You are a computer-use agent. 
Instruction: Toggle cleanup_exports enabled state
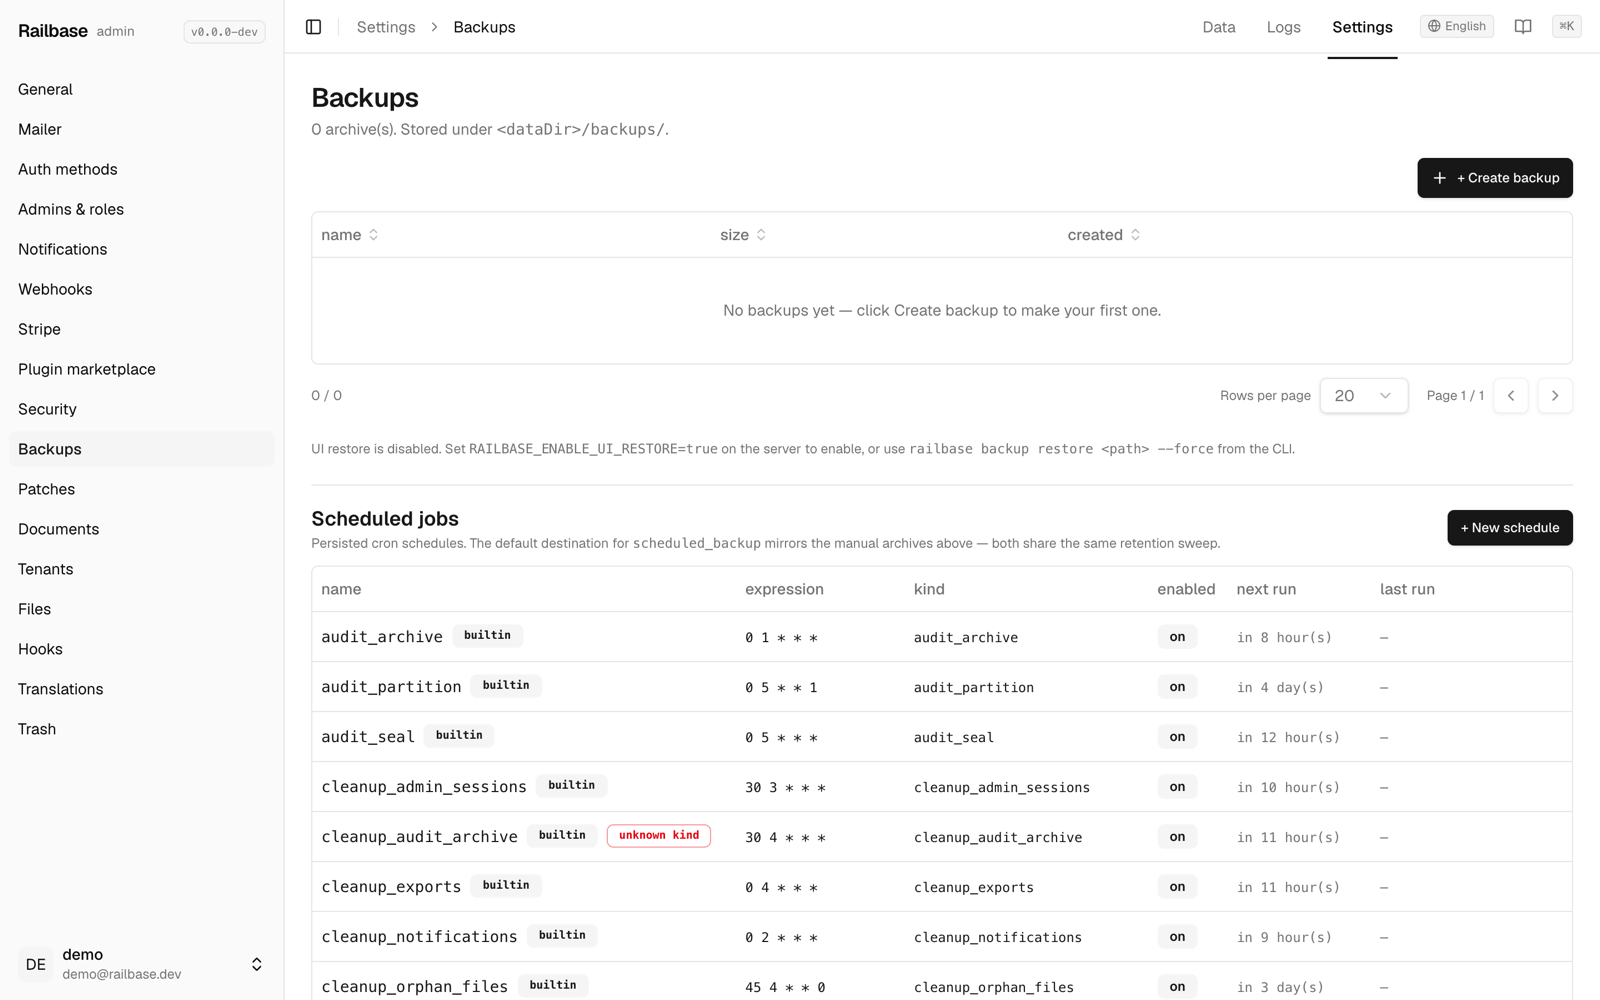tap(1177, 887)
